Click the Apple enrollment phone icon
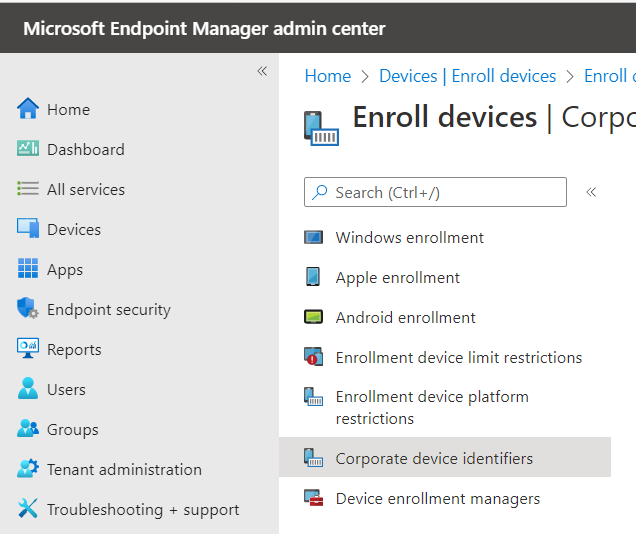The height and width of the screenshot is (534, 636). [313, 277]
